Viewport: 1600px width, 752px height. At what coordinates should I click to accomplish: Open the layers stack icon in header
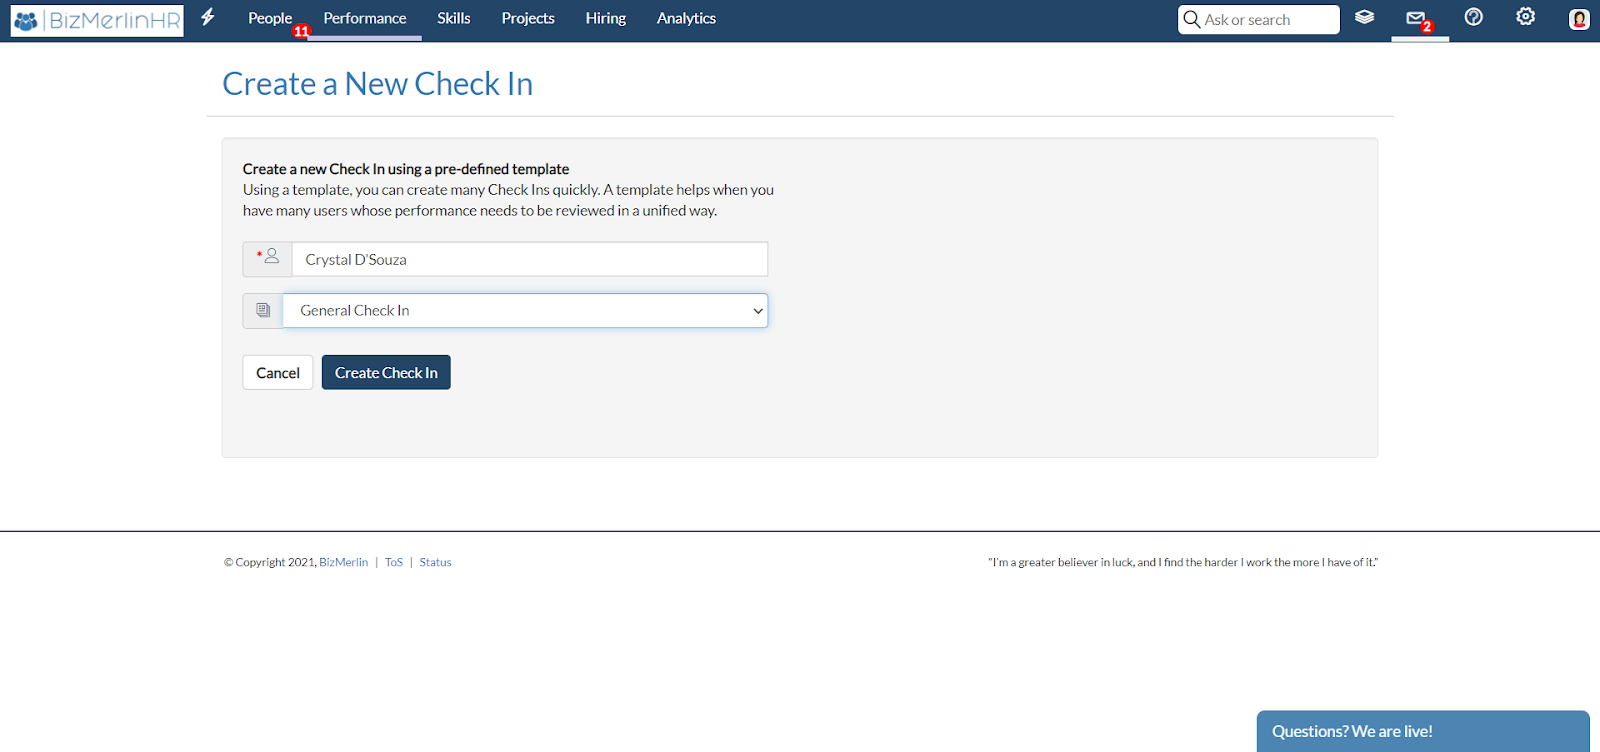click(1365, 17)
